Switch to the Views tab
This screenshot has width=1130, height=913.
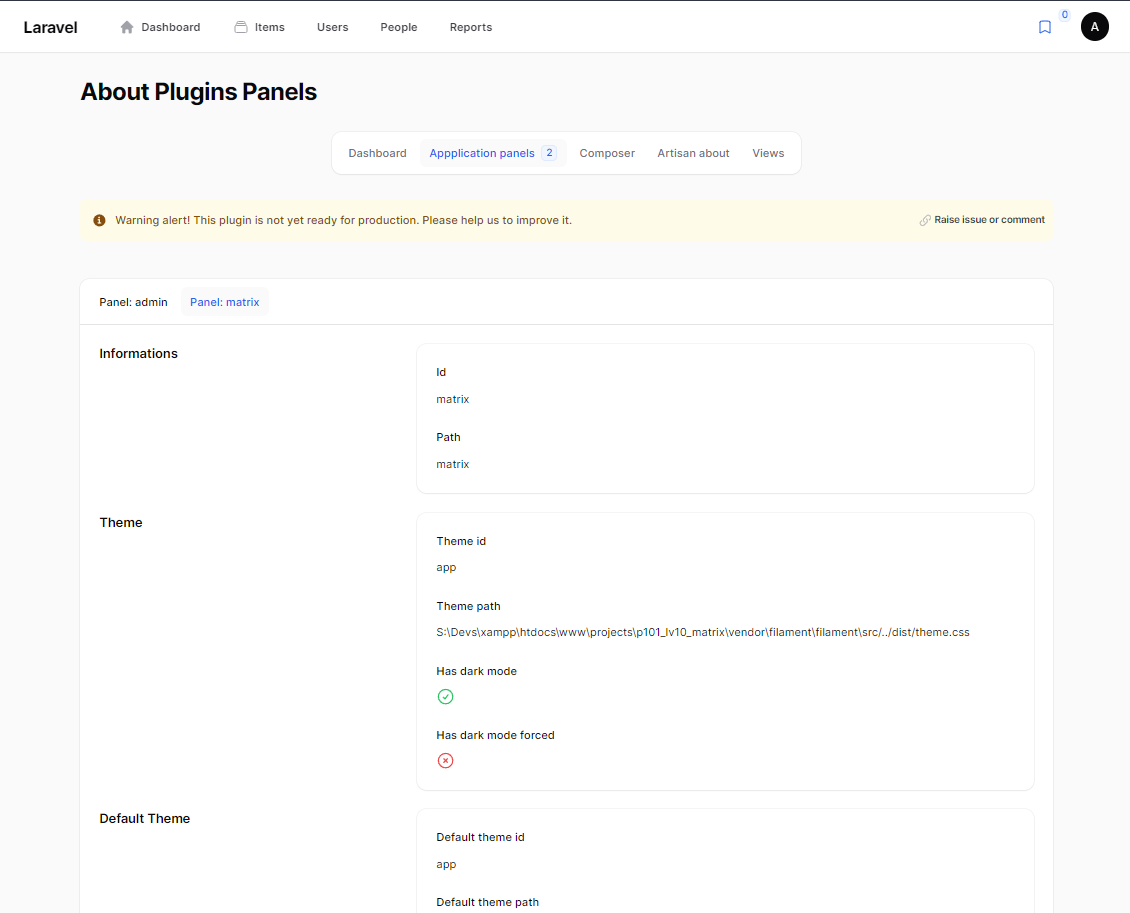(768, 153)
